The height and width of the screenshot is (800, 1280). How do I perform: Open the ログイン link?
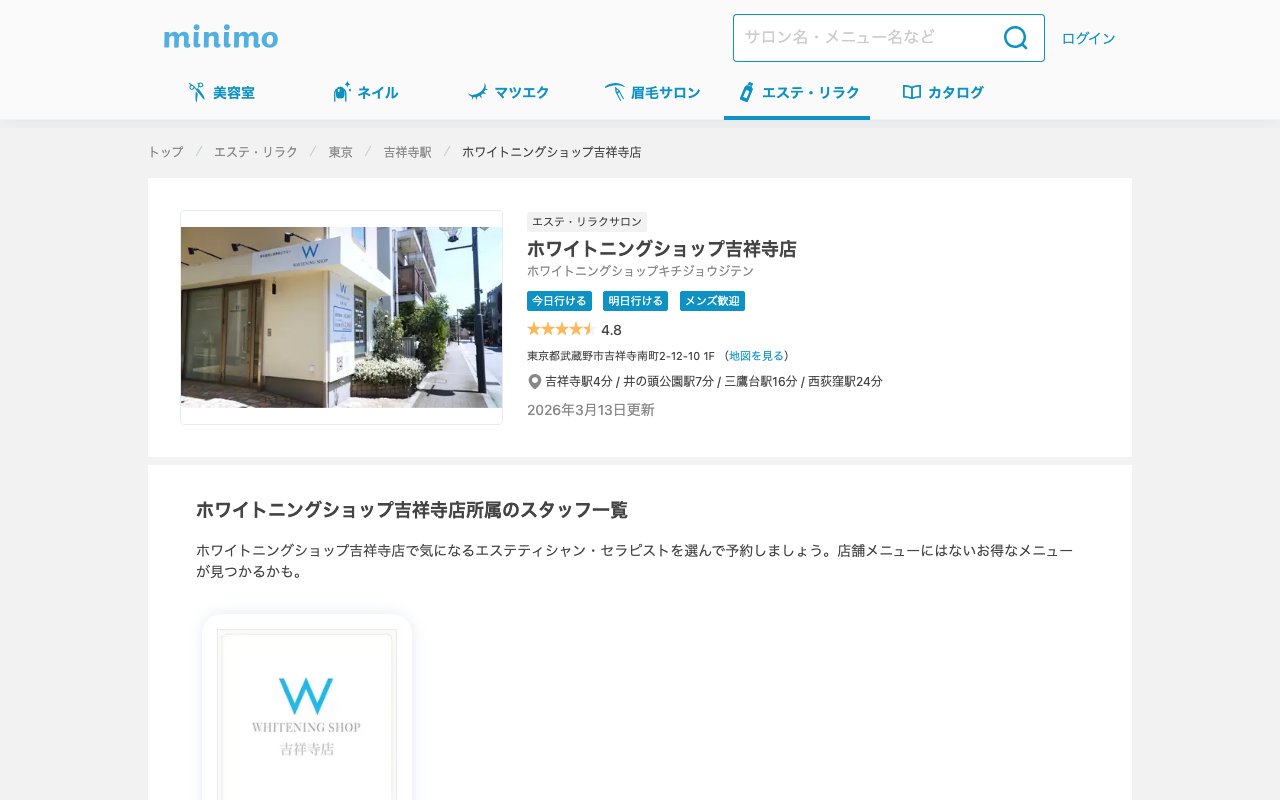1088,37
